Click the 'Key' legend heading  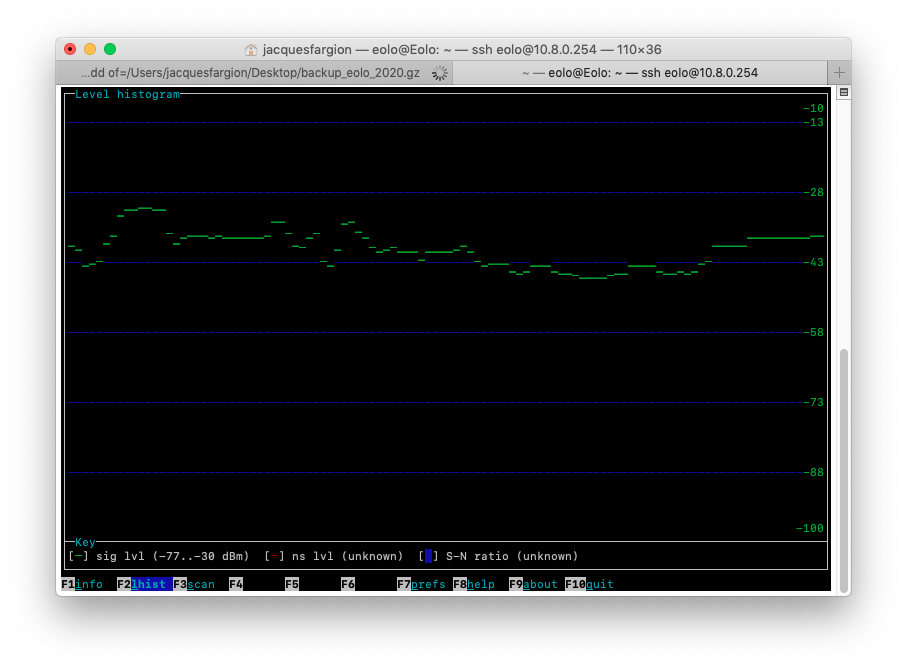click(85, 542)
